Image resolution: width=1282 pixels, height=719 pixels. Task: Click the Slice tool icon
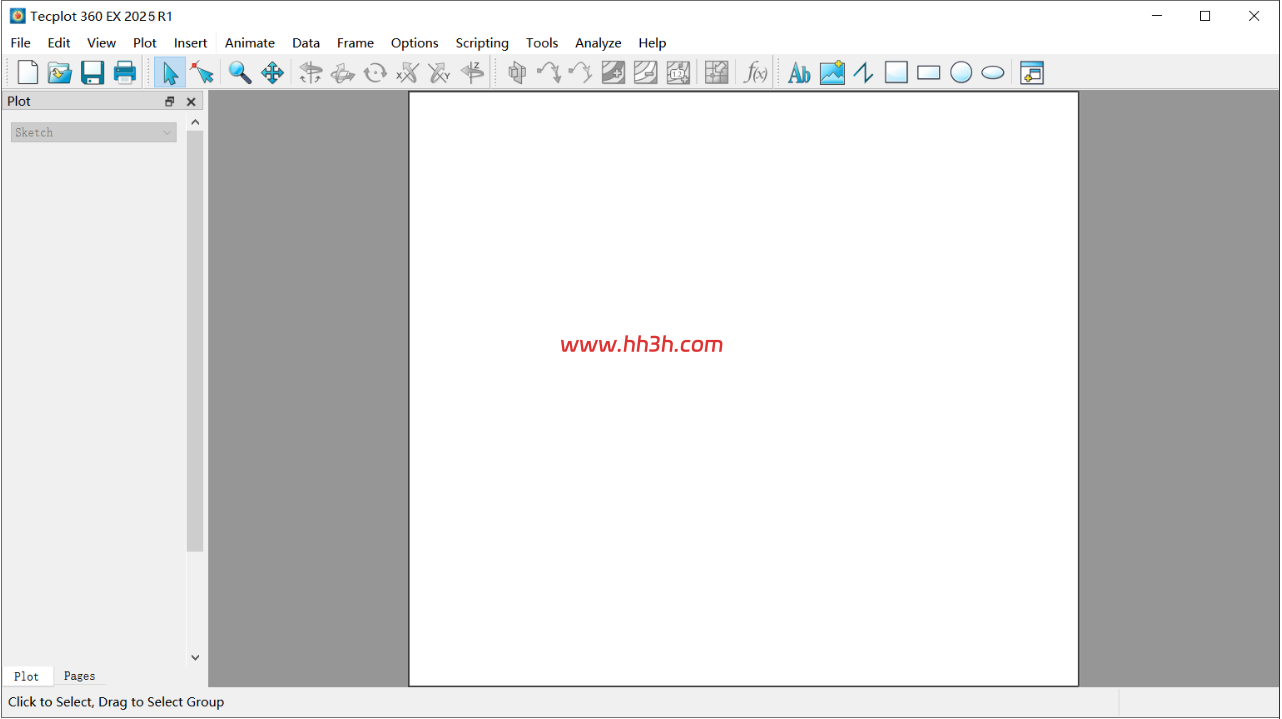[517, 72]
